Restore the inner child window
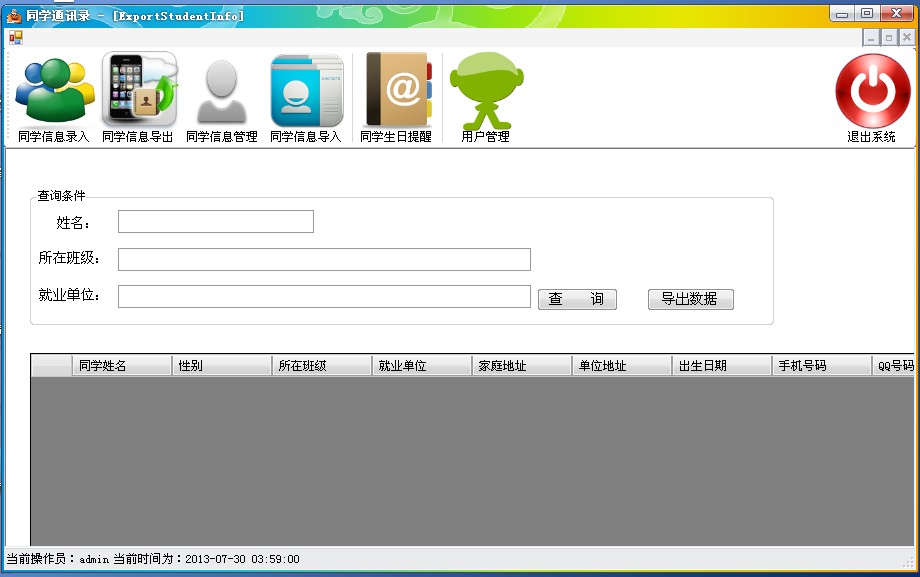This screenshot has height=577, width=920. [889, 38]
